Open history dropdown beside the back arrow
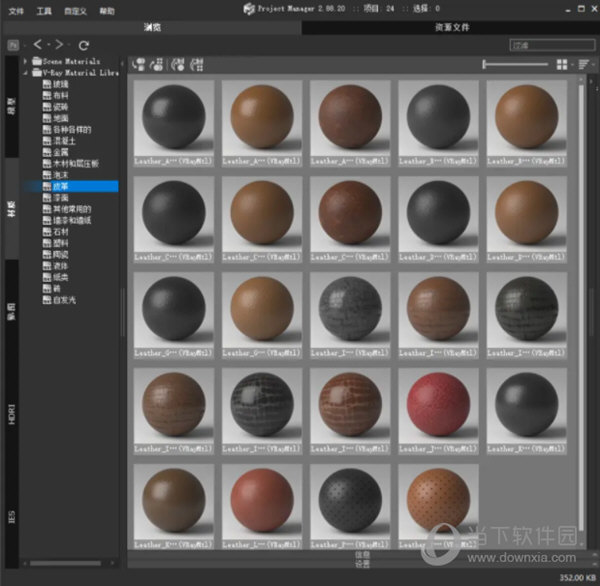The height and width of the screenshot is (586, 600). coord(49,45)
